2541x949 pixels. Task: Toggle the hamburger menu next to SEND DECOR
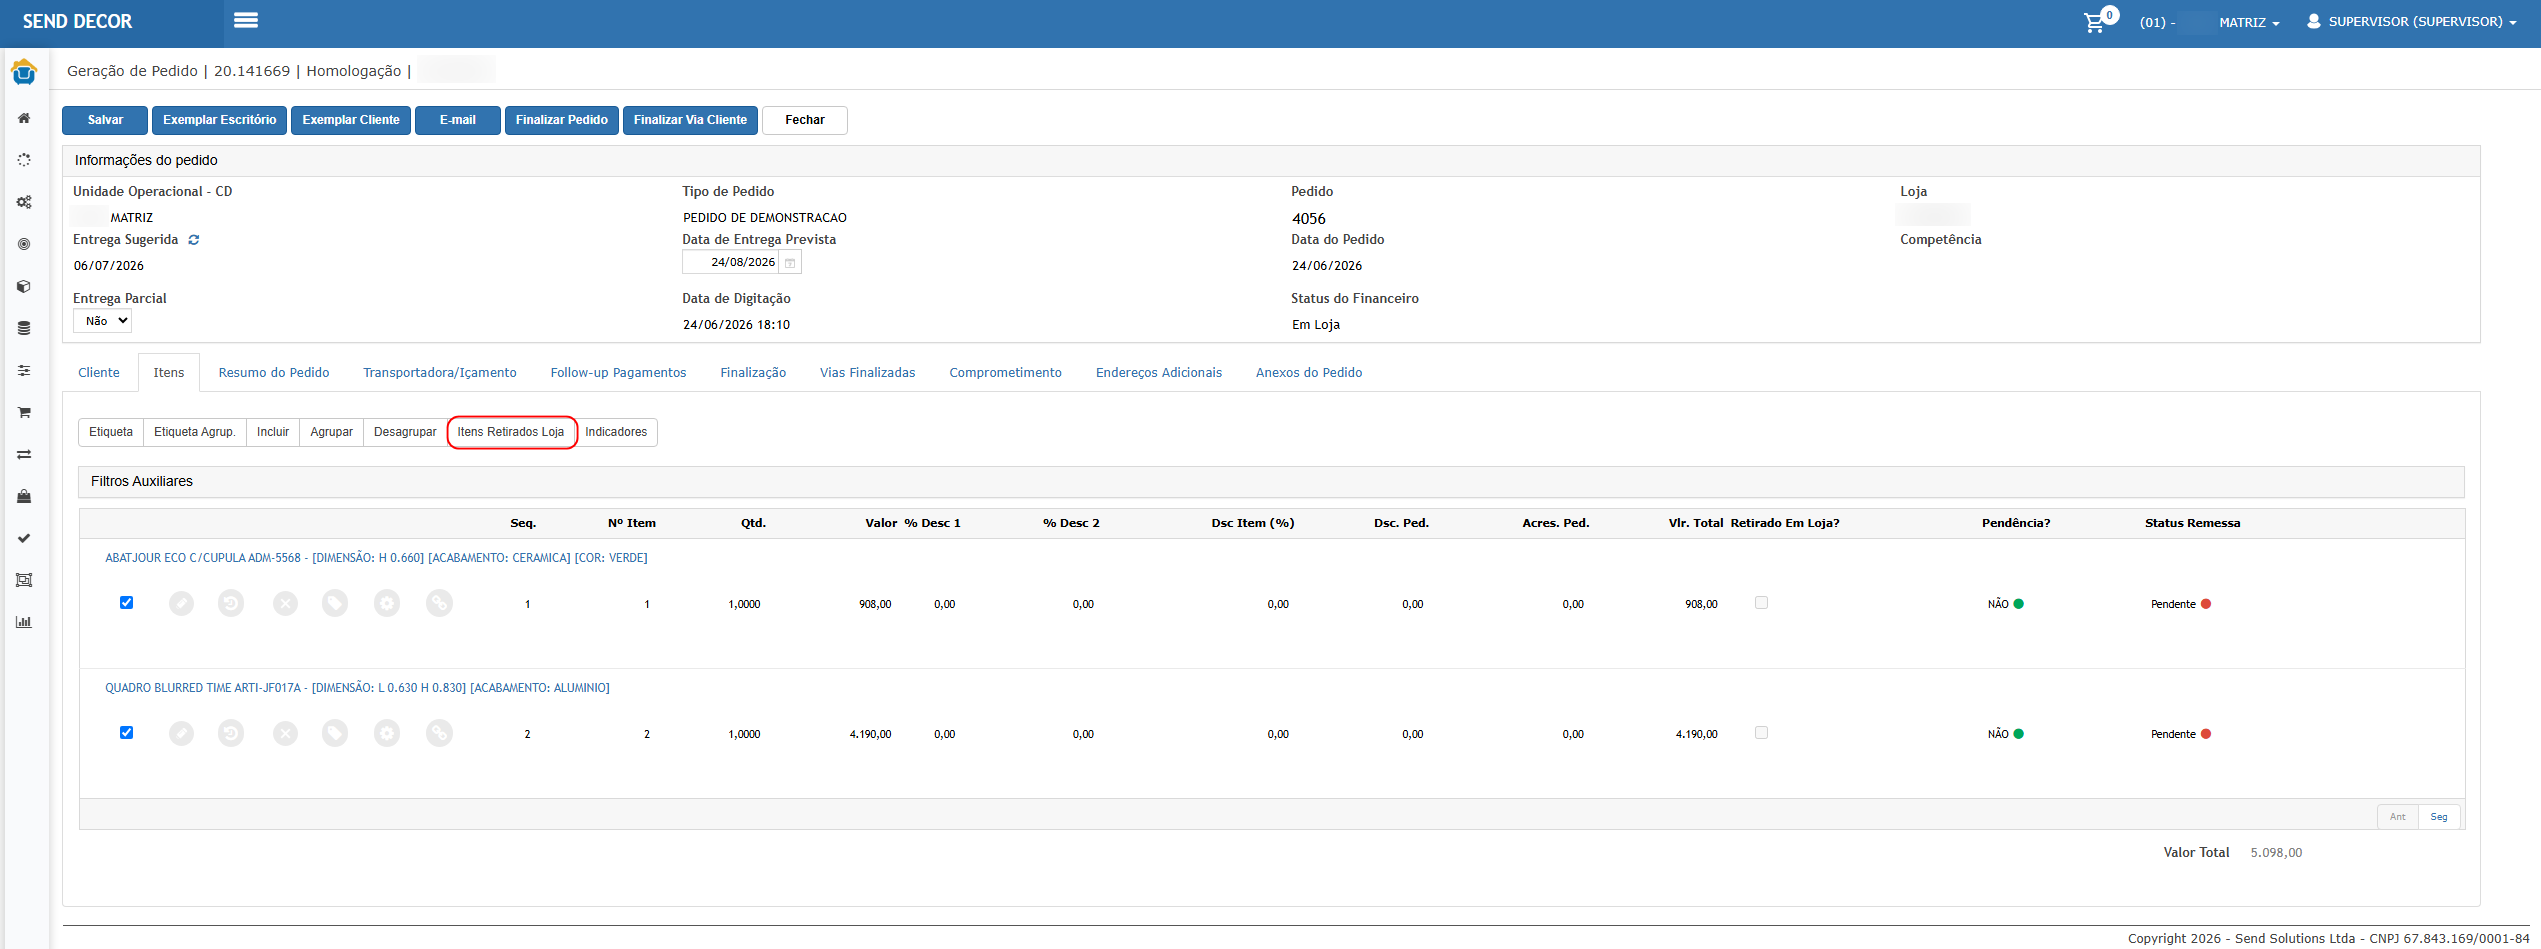[x=246, y=21]
